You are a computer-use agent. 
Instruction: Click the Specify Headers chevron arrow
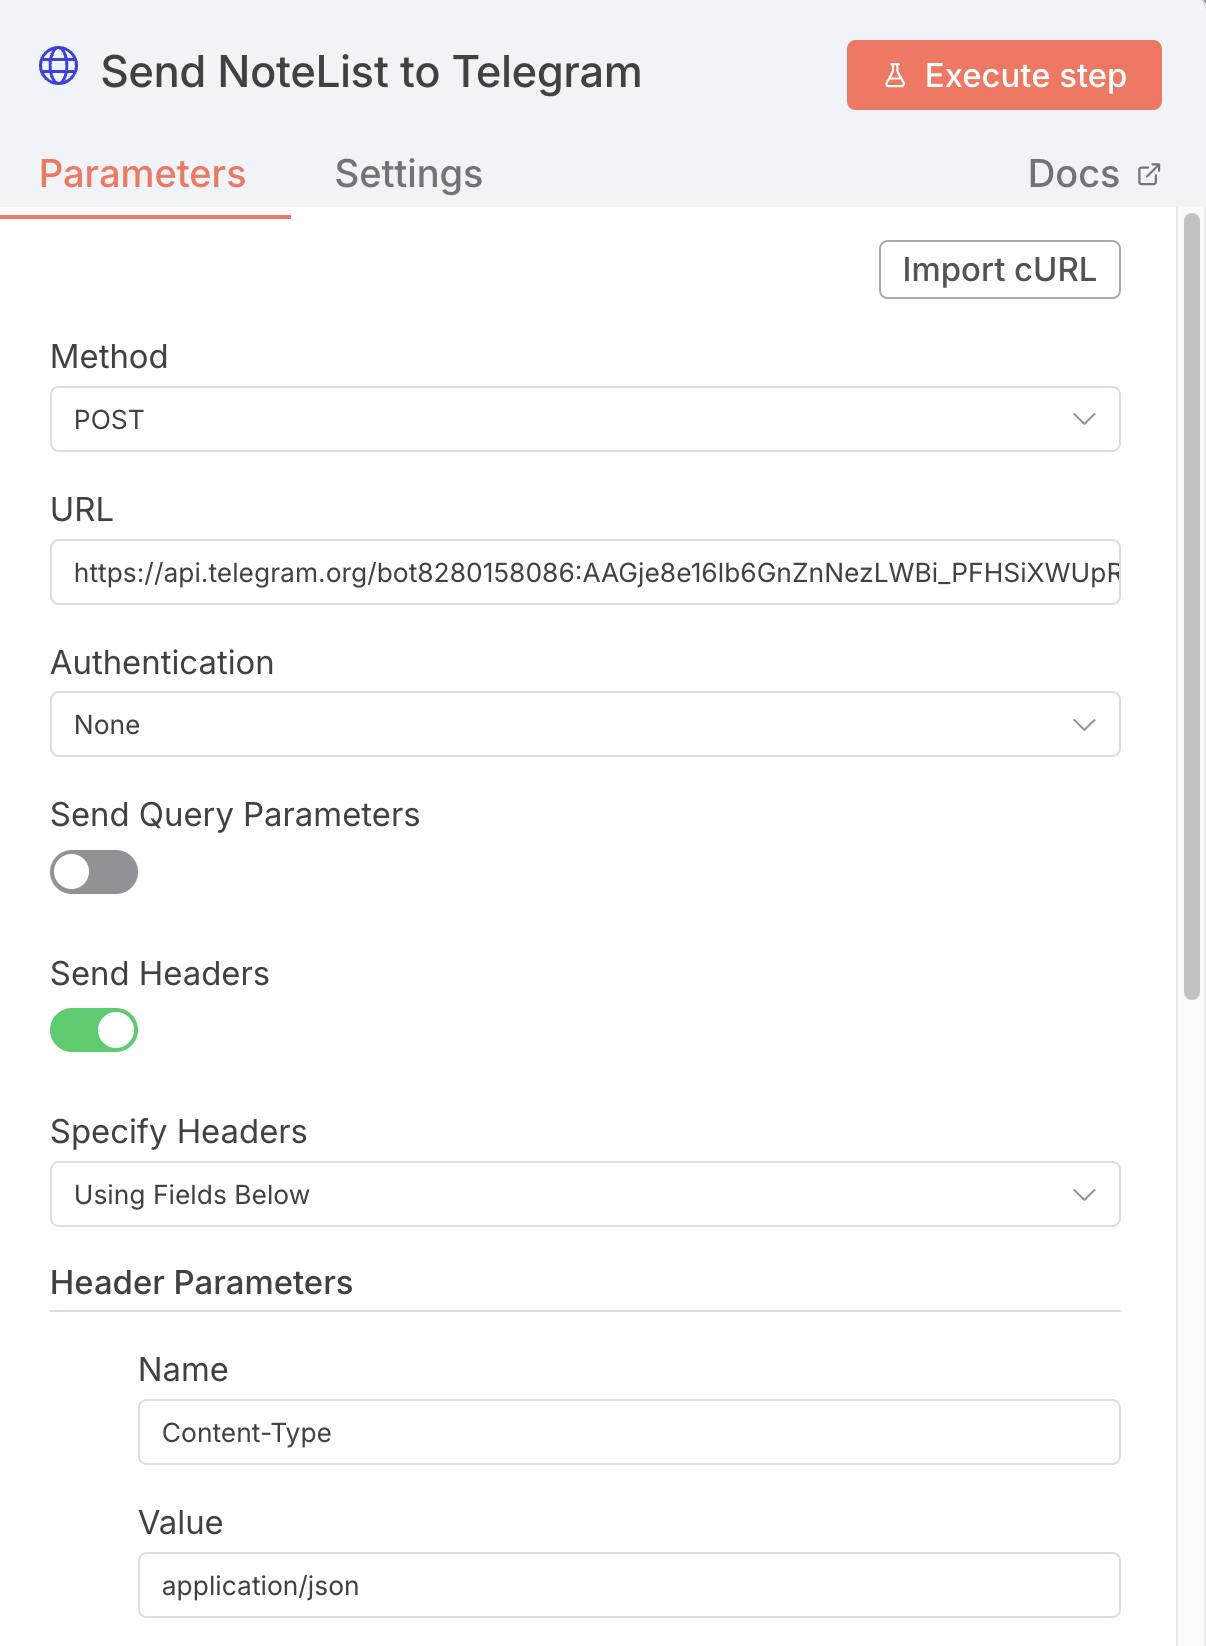coord(1084,1194)
